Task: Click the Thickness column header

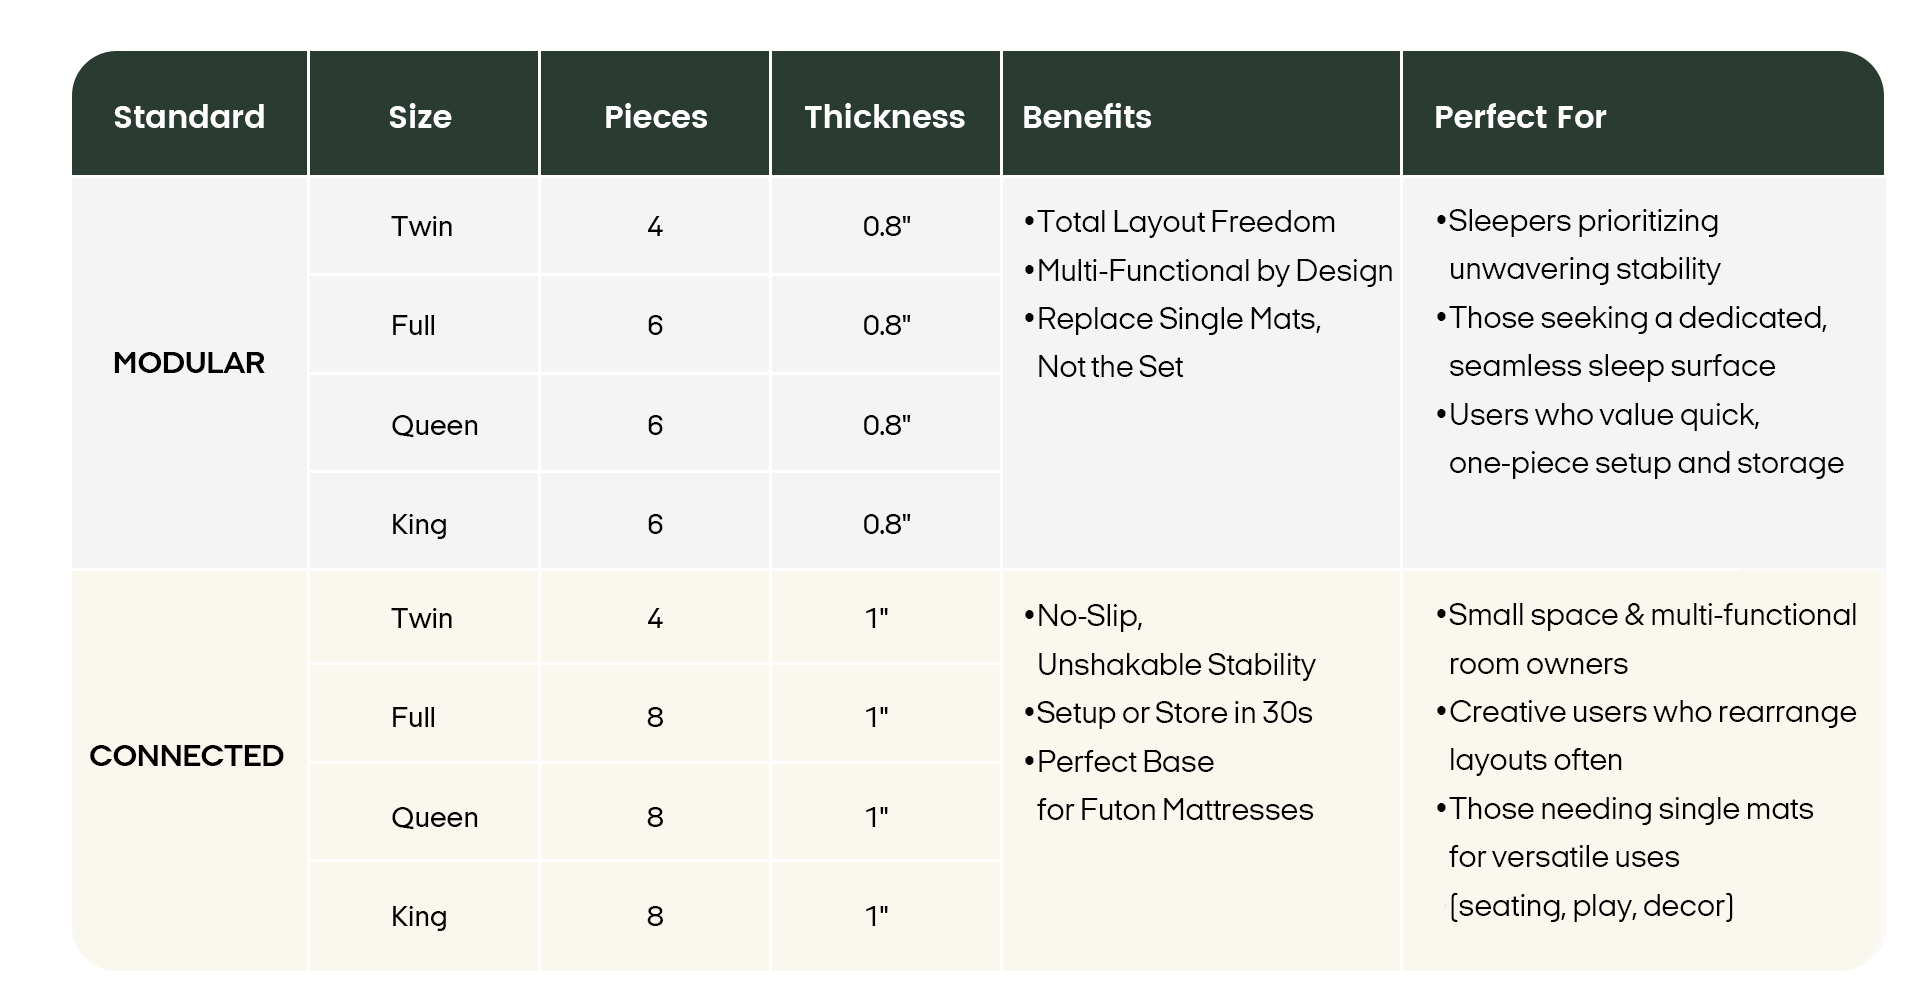Action: point(884,117)
